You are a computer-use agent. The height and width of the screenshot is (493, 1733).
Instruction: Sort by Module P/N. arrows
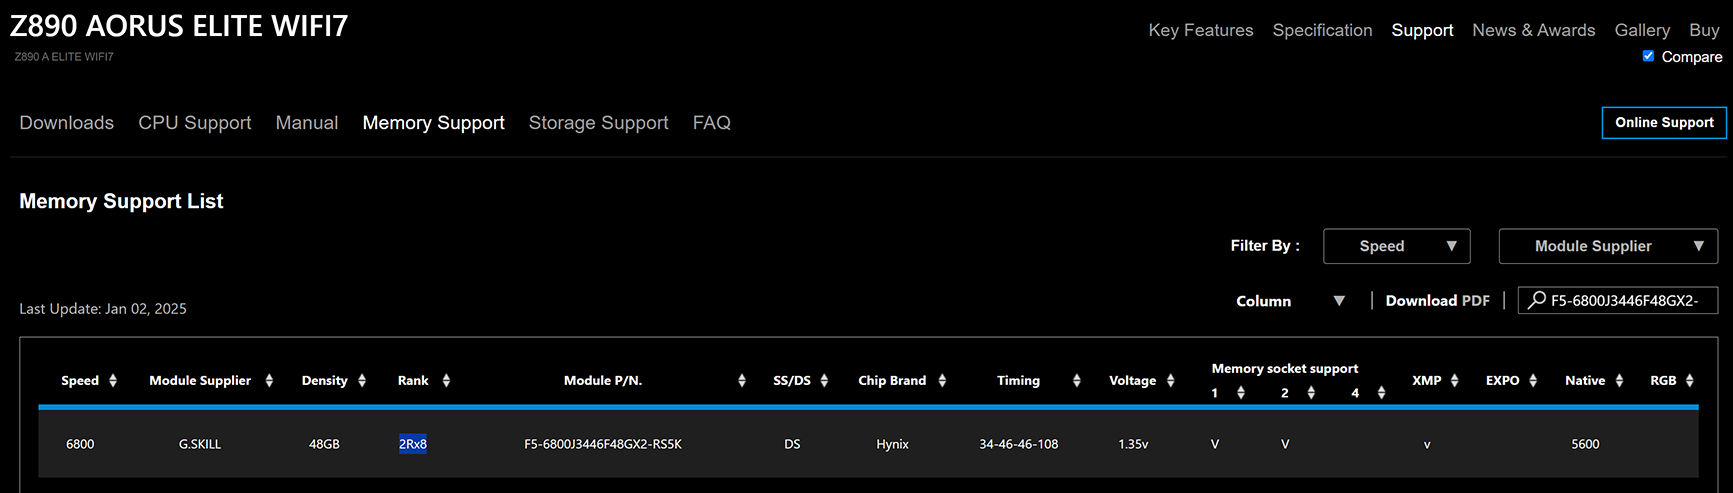[x=742, y=381]
